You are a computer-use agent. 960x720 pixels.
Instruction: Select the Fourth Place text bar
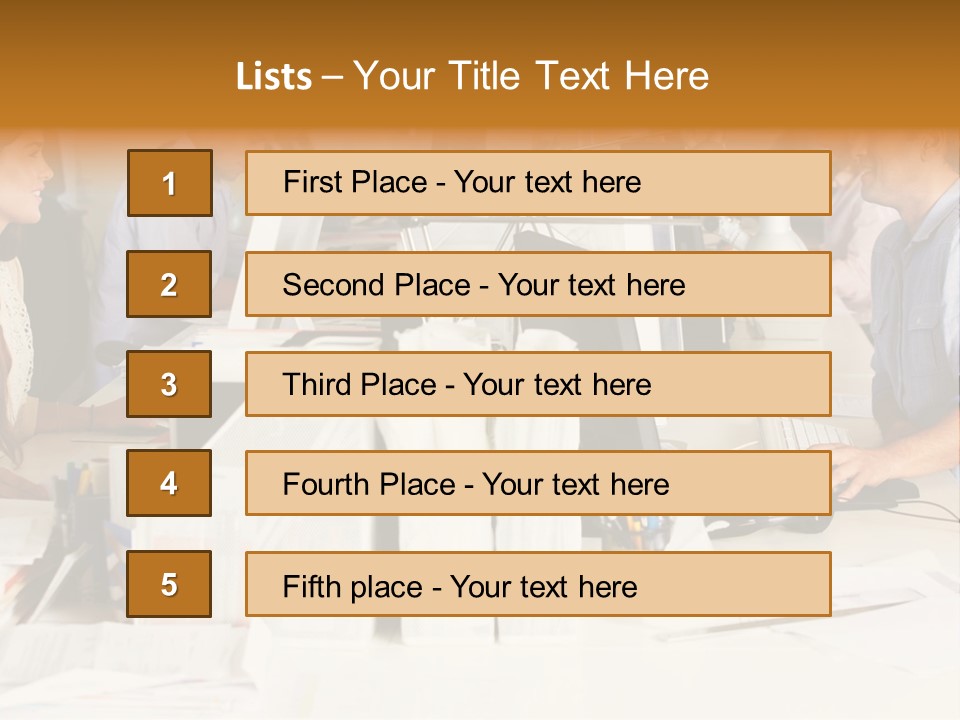pos(538,484)
